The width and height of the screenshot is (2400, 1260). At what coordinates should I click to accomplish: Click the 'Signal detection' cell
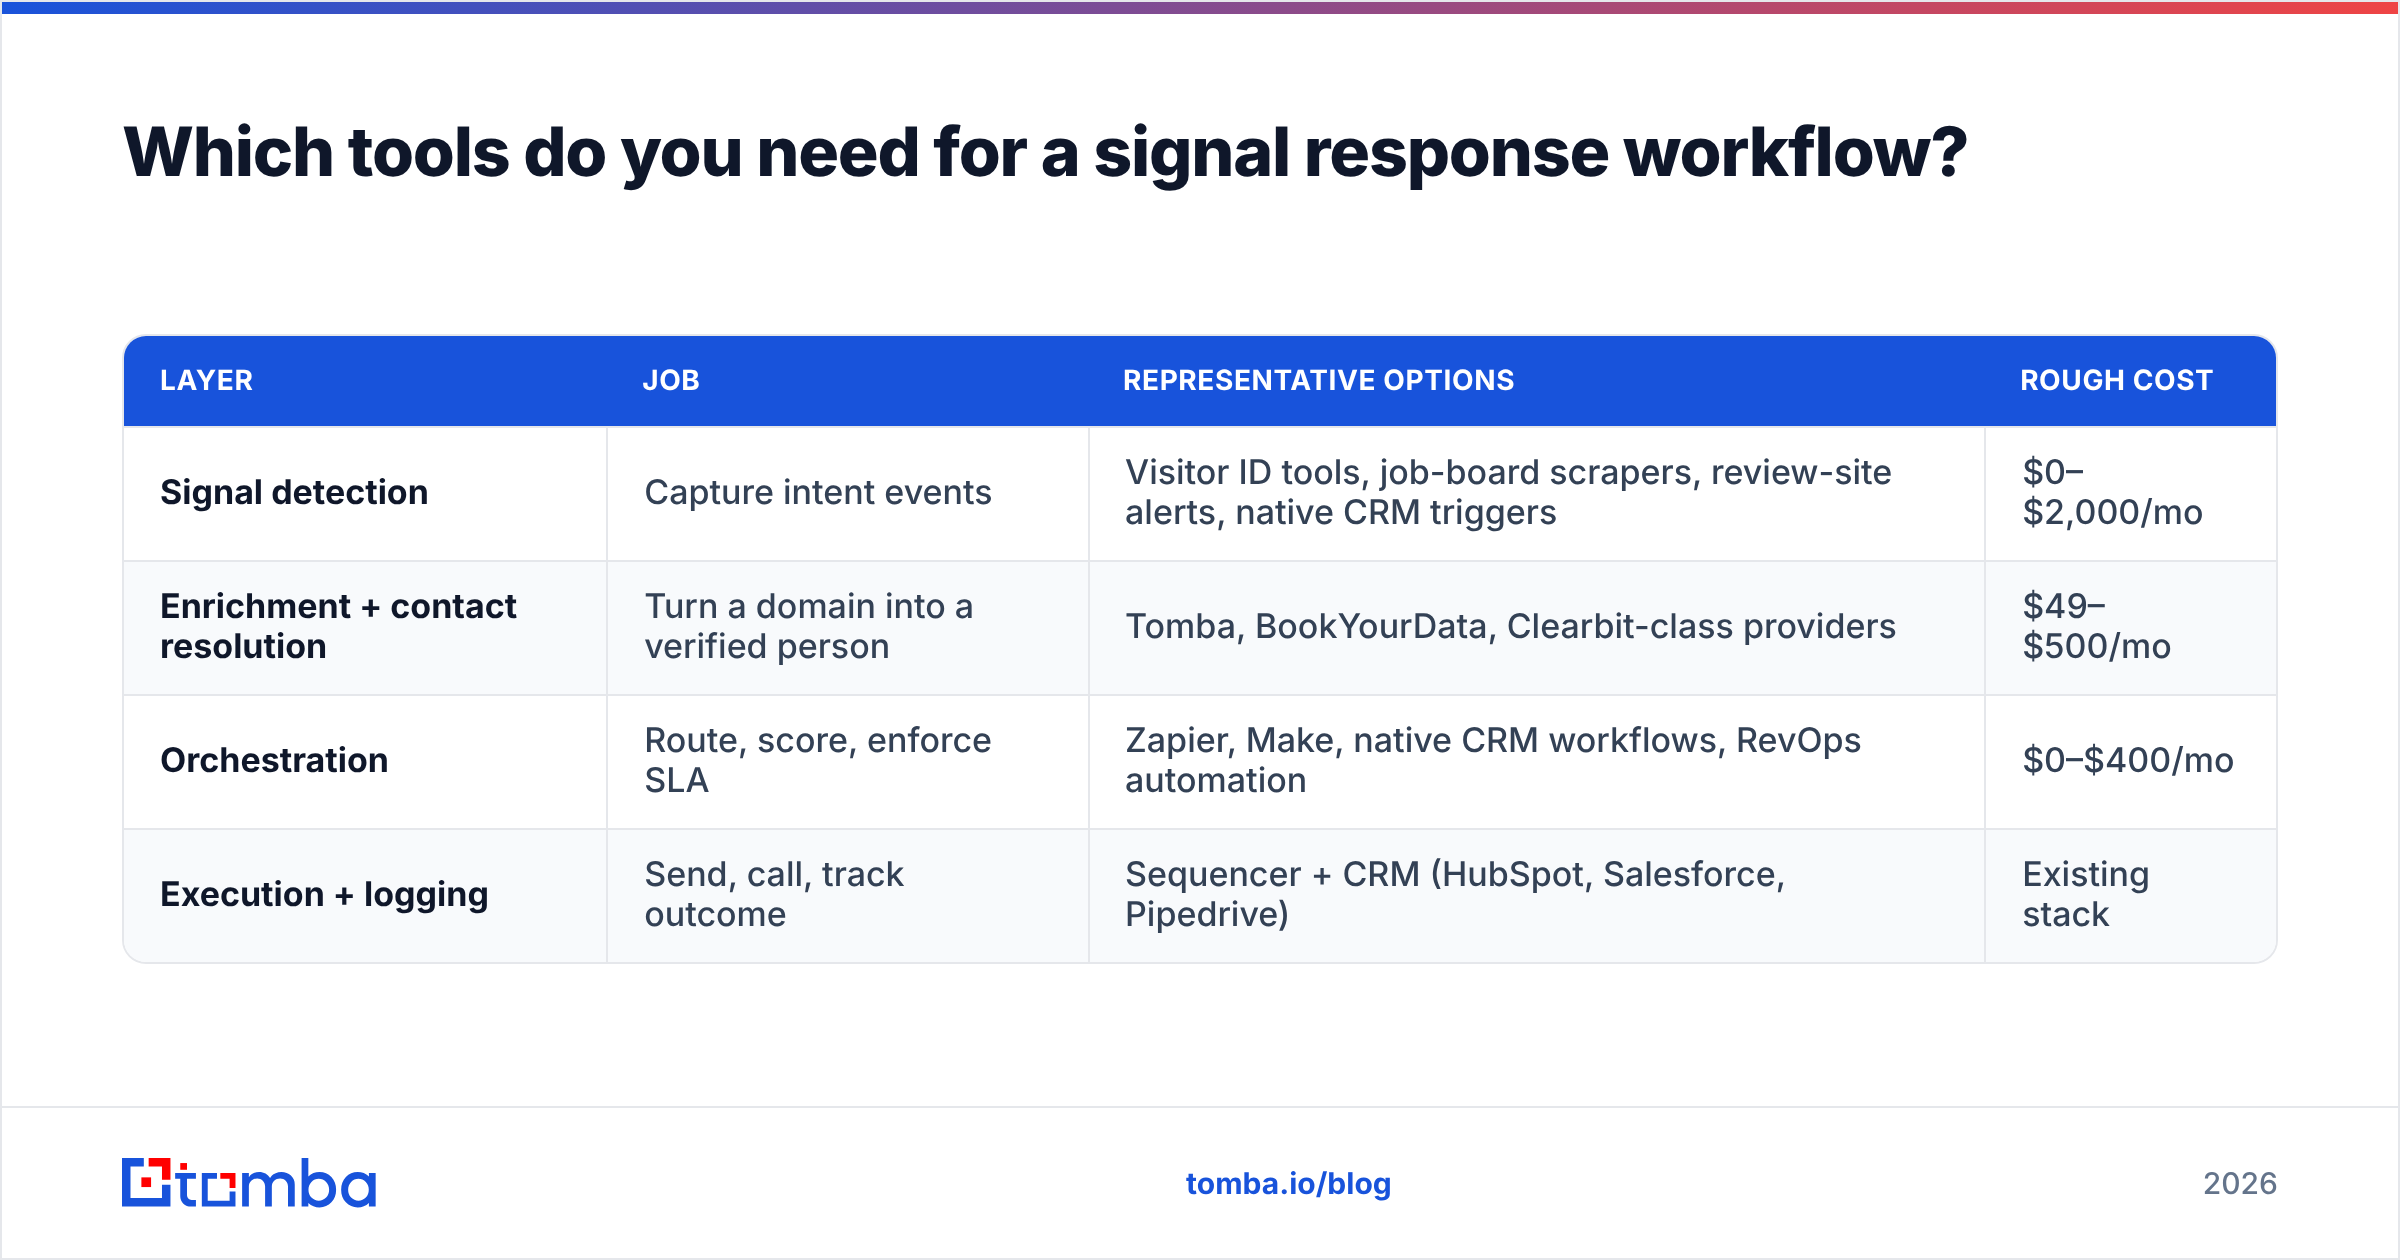365,493
